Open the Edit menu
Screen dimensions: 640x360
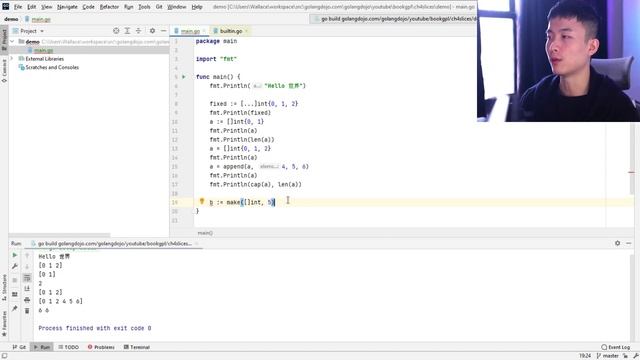[x=31, y=7]
